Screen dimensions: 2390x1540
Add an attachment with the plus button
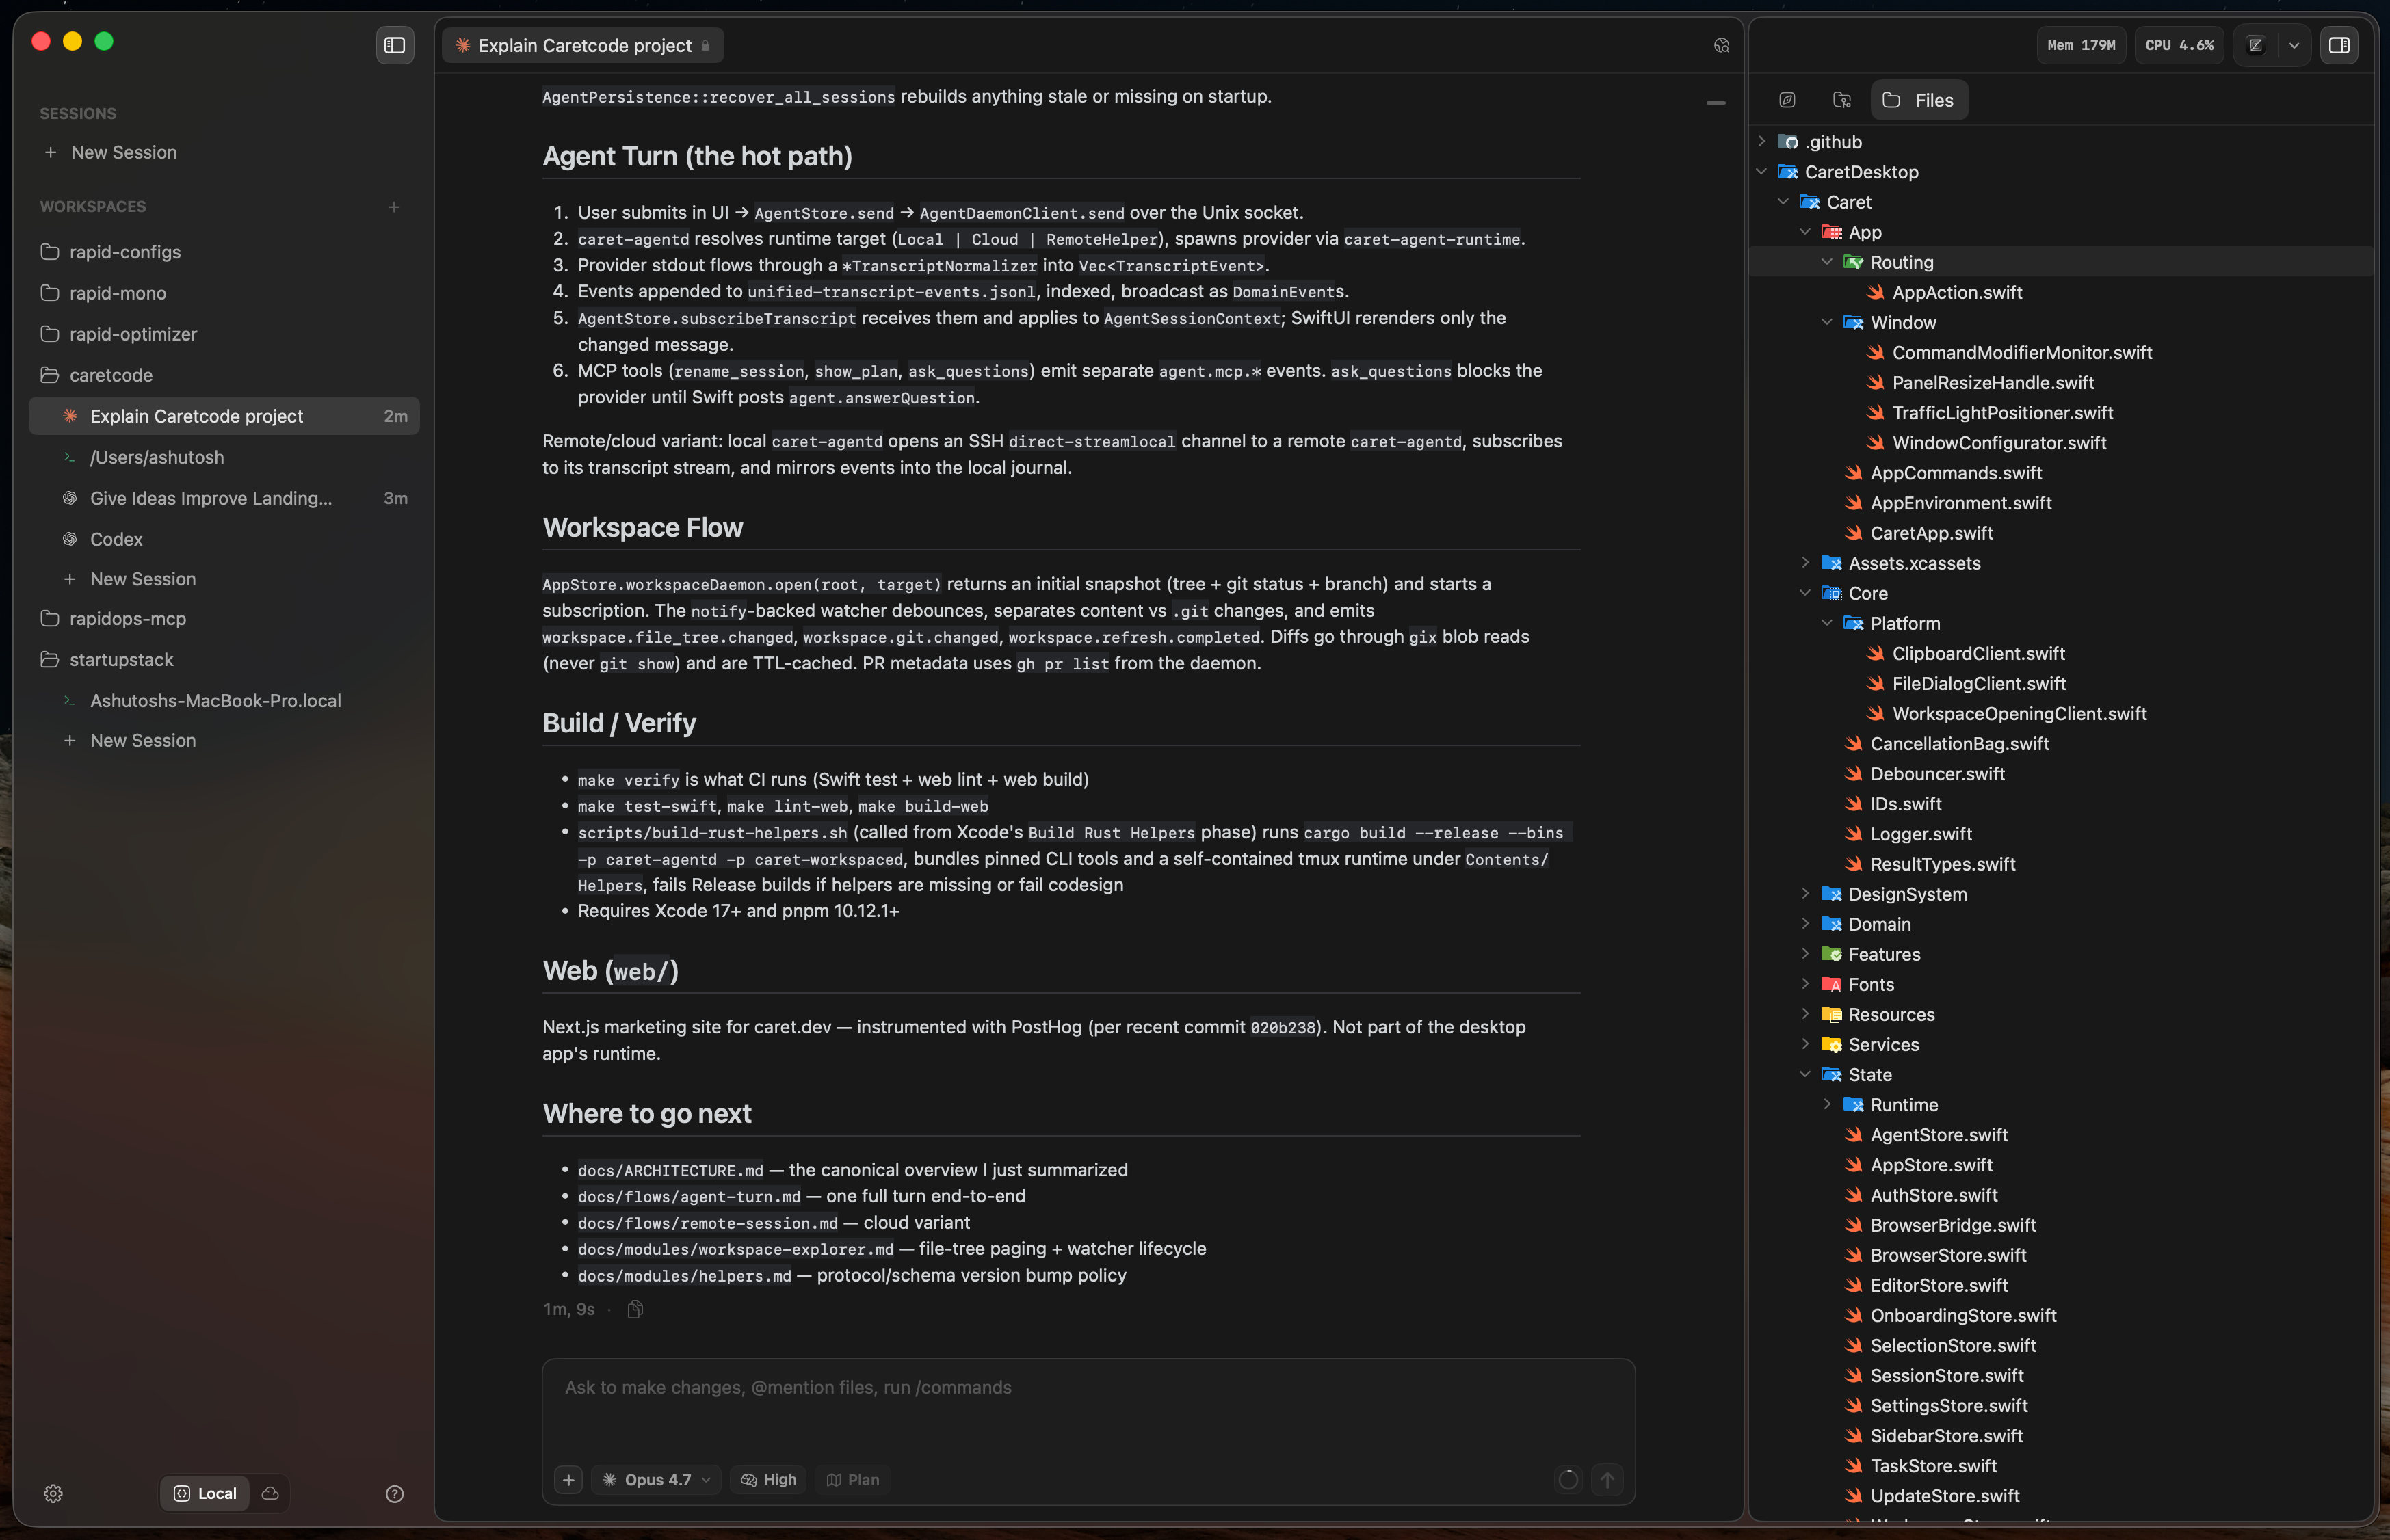(568, 1479)
